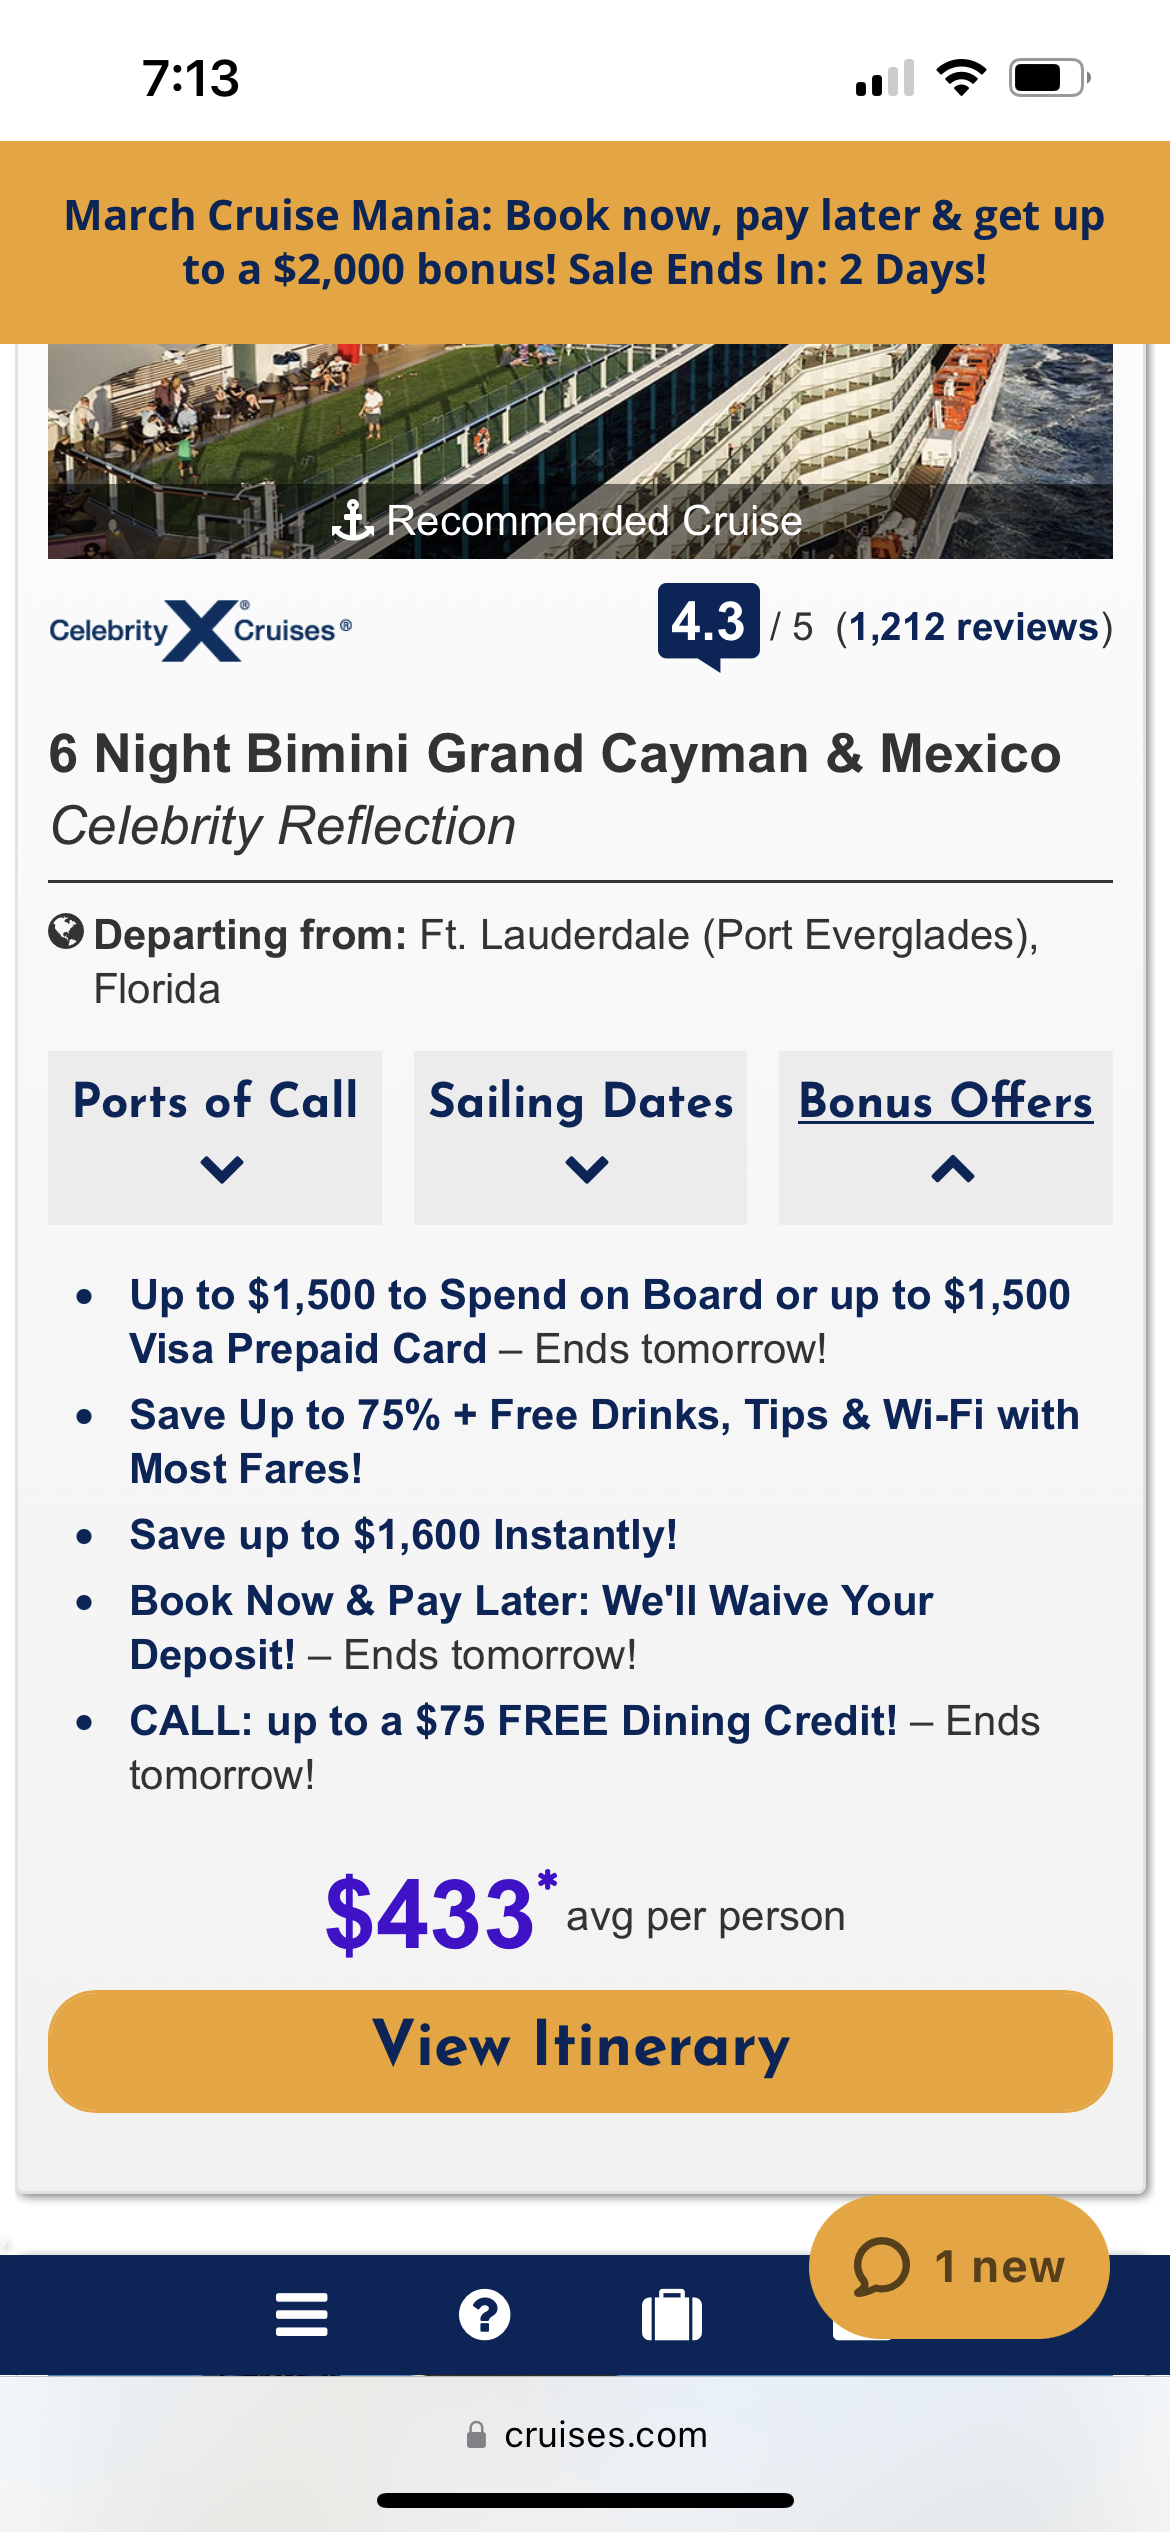This screenshot has width=1170, height=2532.
Task: Tap the 4.3 rating badge
Action: click(x=708, y=623)
